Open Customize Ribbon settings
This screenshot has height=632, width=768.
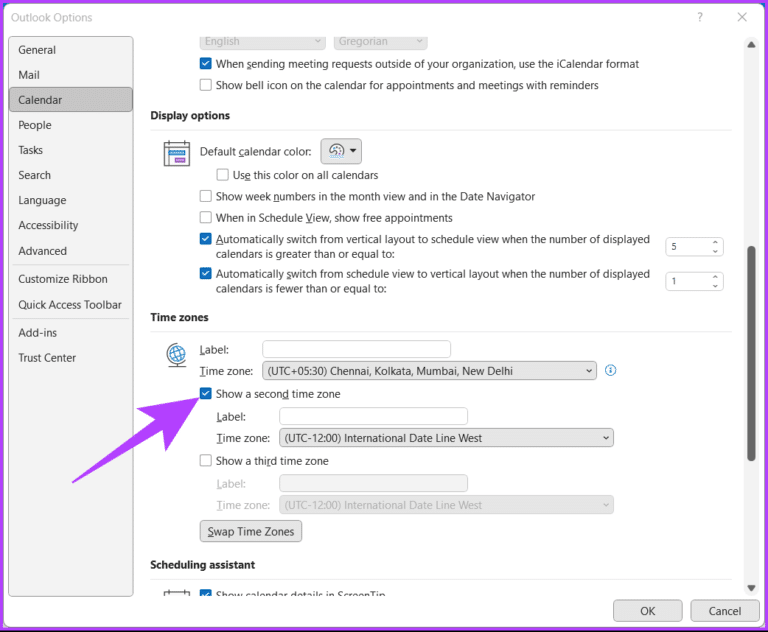click(71, 279)
